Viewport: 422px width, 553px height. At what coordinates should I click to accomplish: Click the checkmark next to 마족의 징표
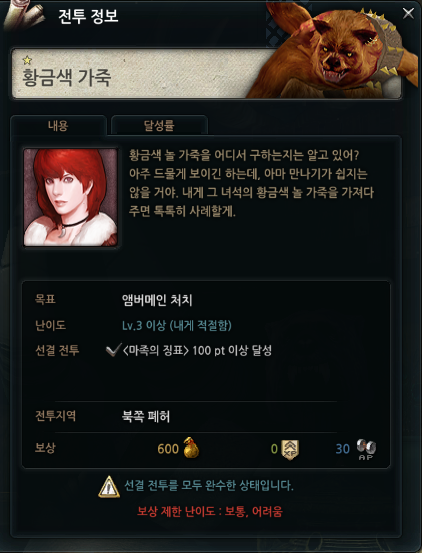click(x=113, y=350)
